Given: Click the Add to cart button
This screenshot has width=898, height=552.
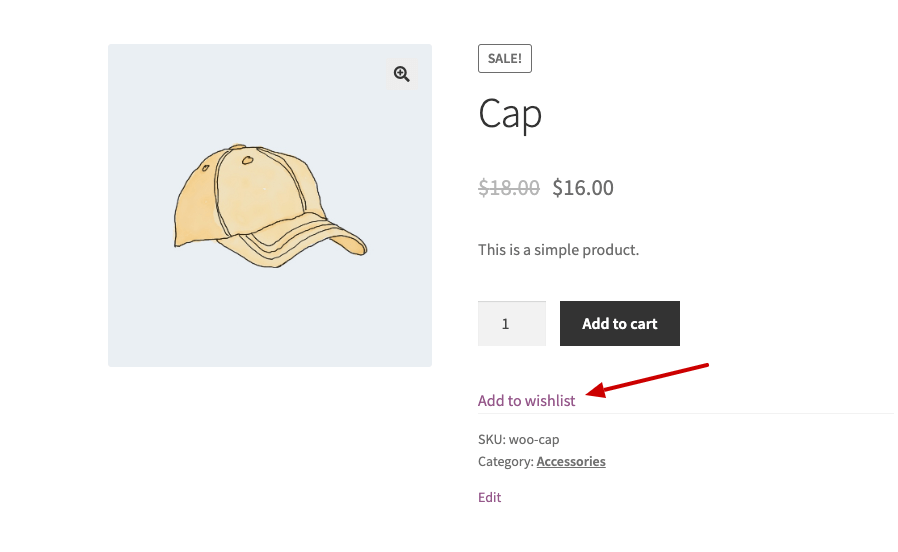Looking at the screenshot, I should point(620,324).
